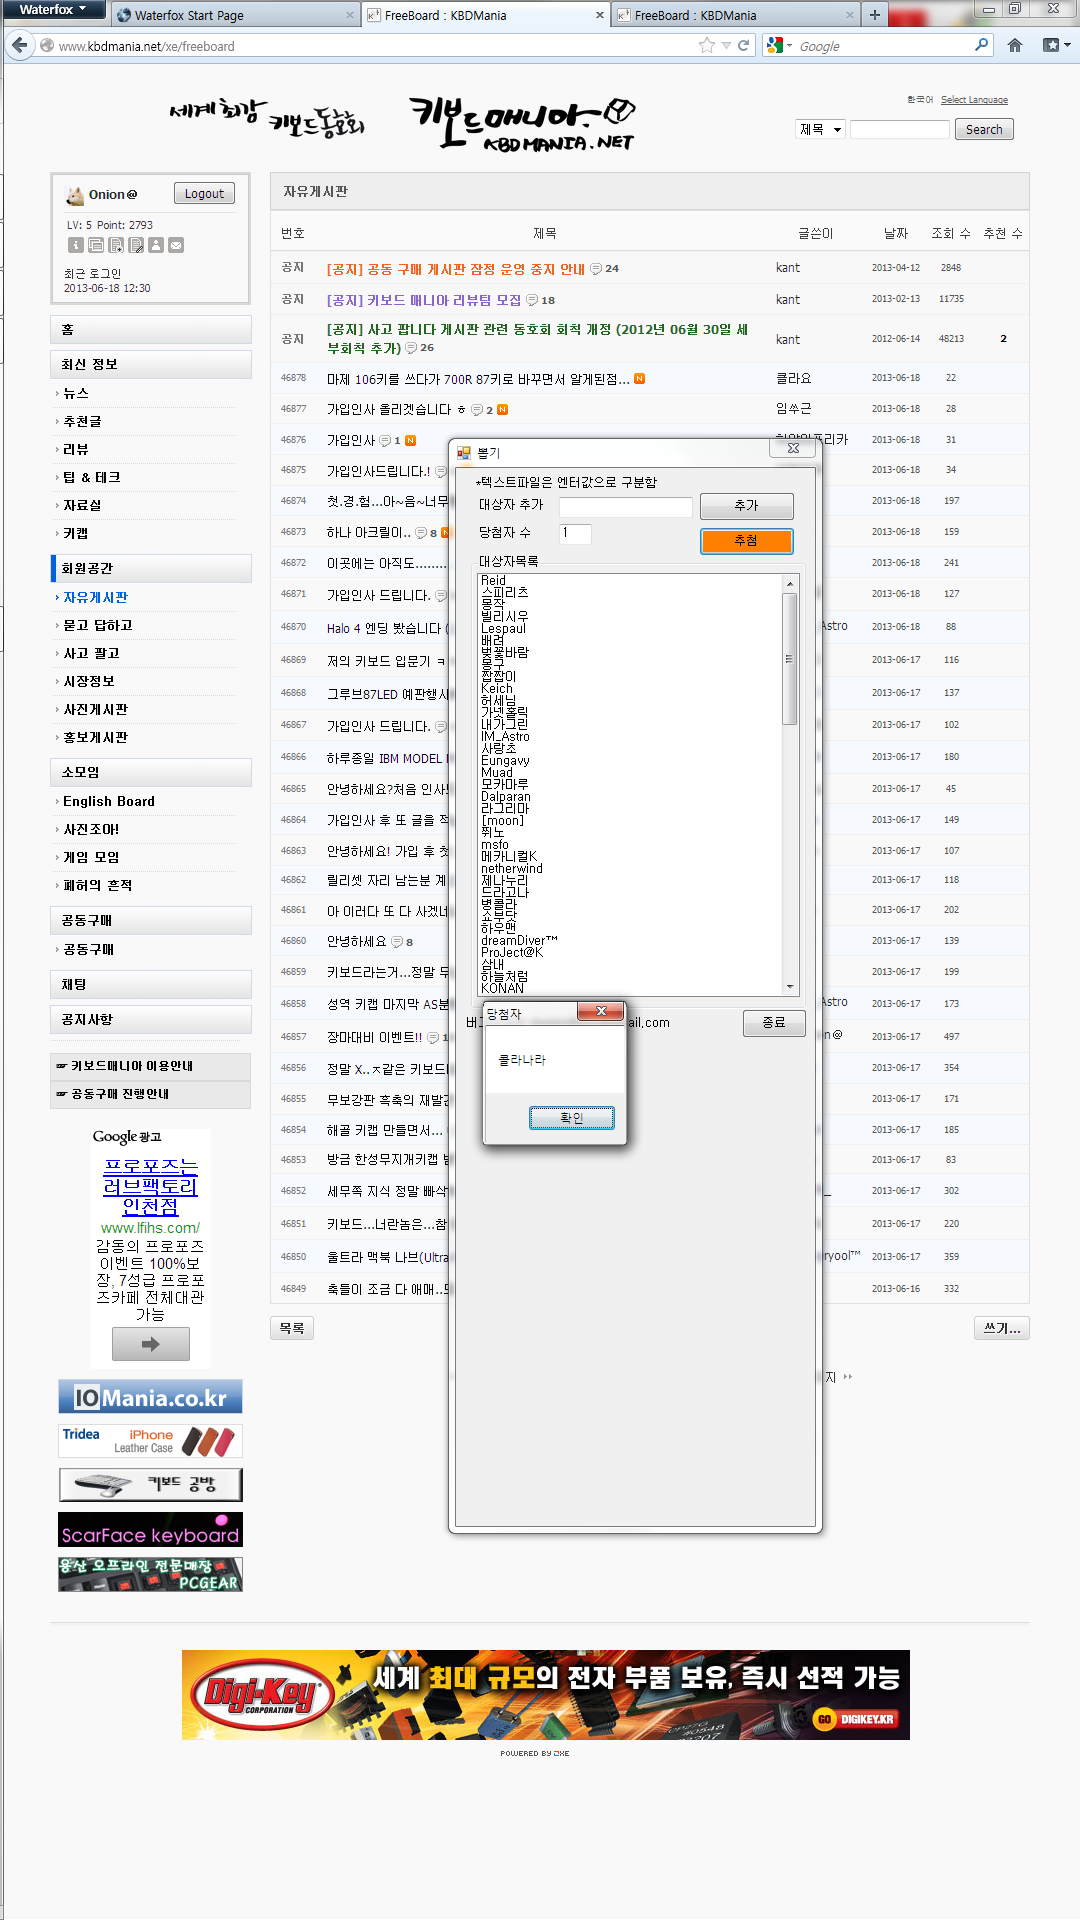This screenshot has height=1920, width=1080.
Task: Open the 키보드 매니아 리뷰팀 모집 notice
Action: pyautogui.click(x=424, y=300)
